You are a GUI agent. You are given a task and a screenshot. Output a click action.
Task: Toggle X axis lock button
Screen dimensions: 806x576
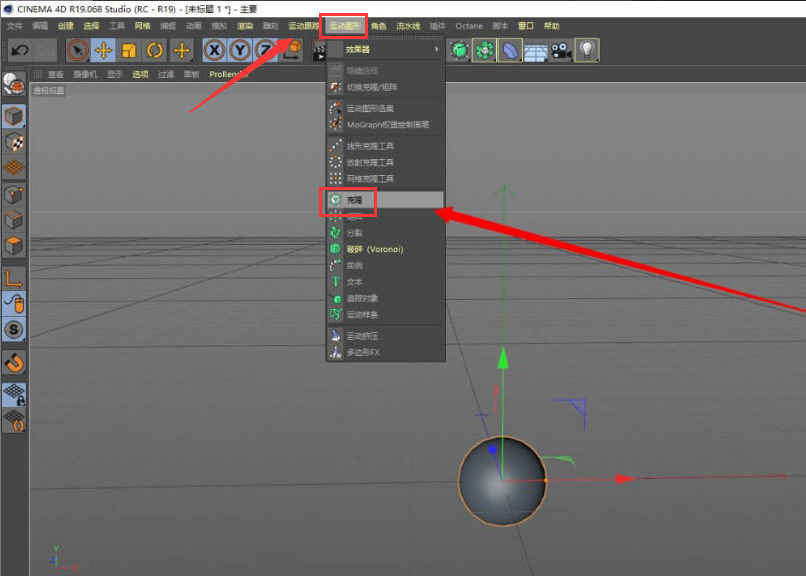[x=213, y=50]
